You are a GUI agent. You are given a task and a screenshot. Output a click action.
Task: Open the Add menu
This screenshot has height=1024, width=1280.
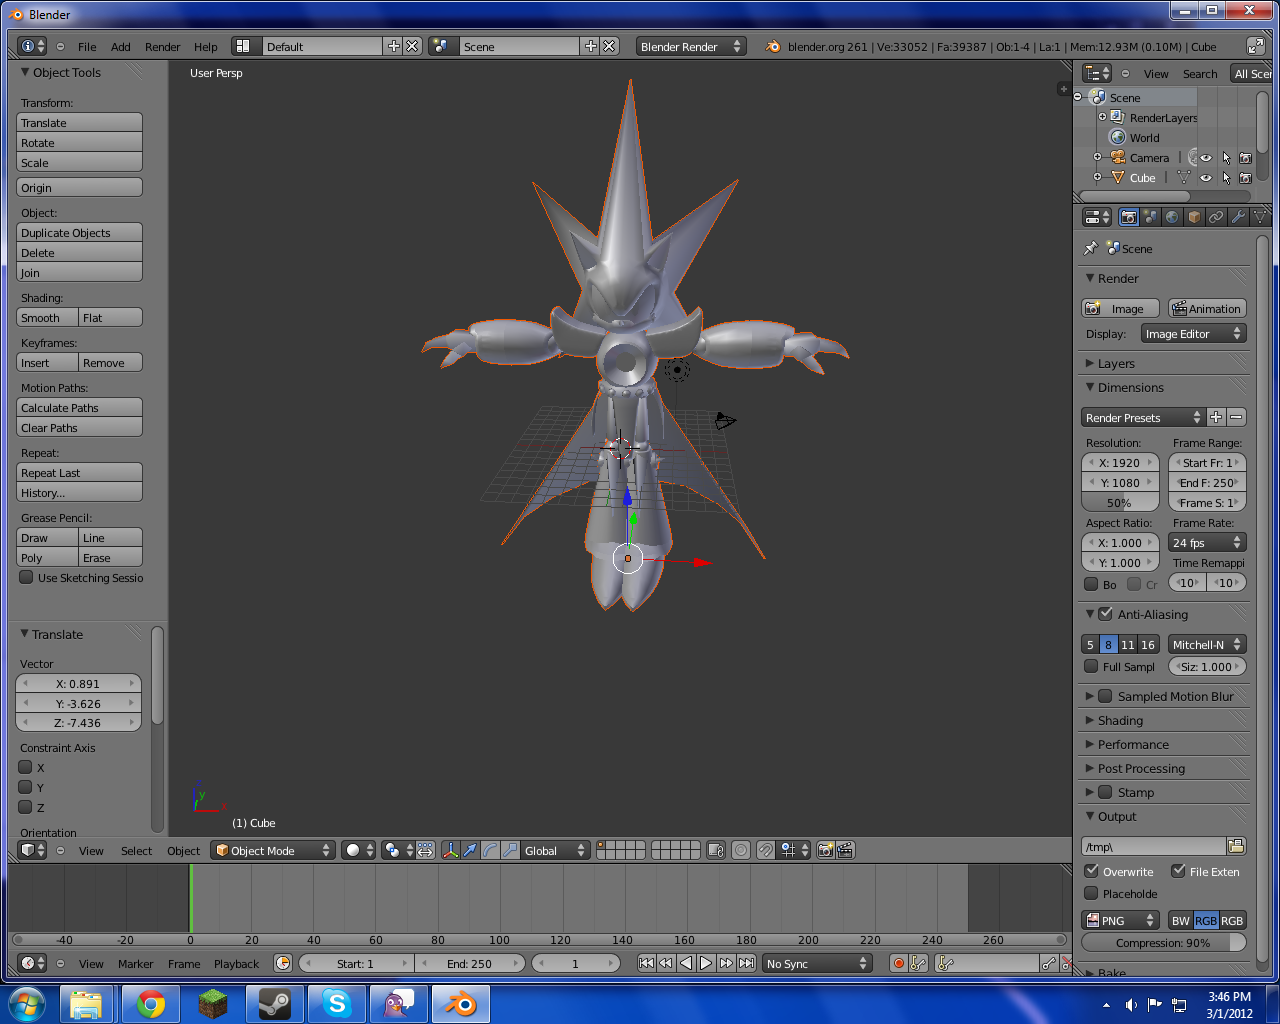(x=121, y=47)
